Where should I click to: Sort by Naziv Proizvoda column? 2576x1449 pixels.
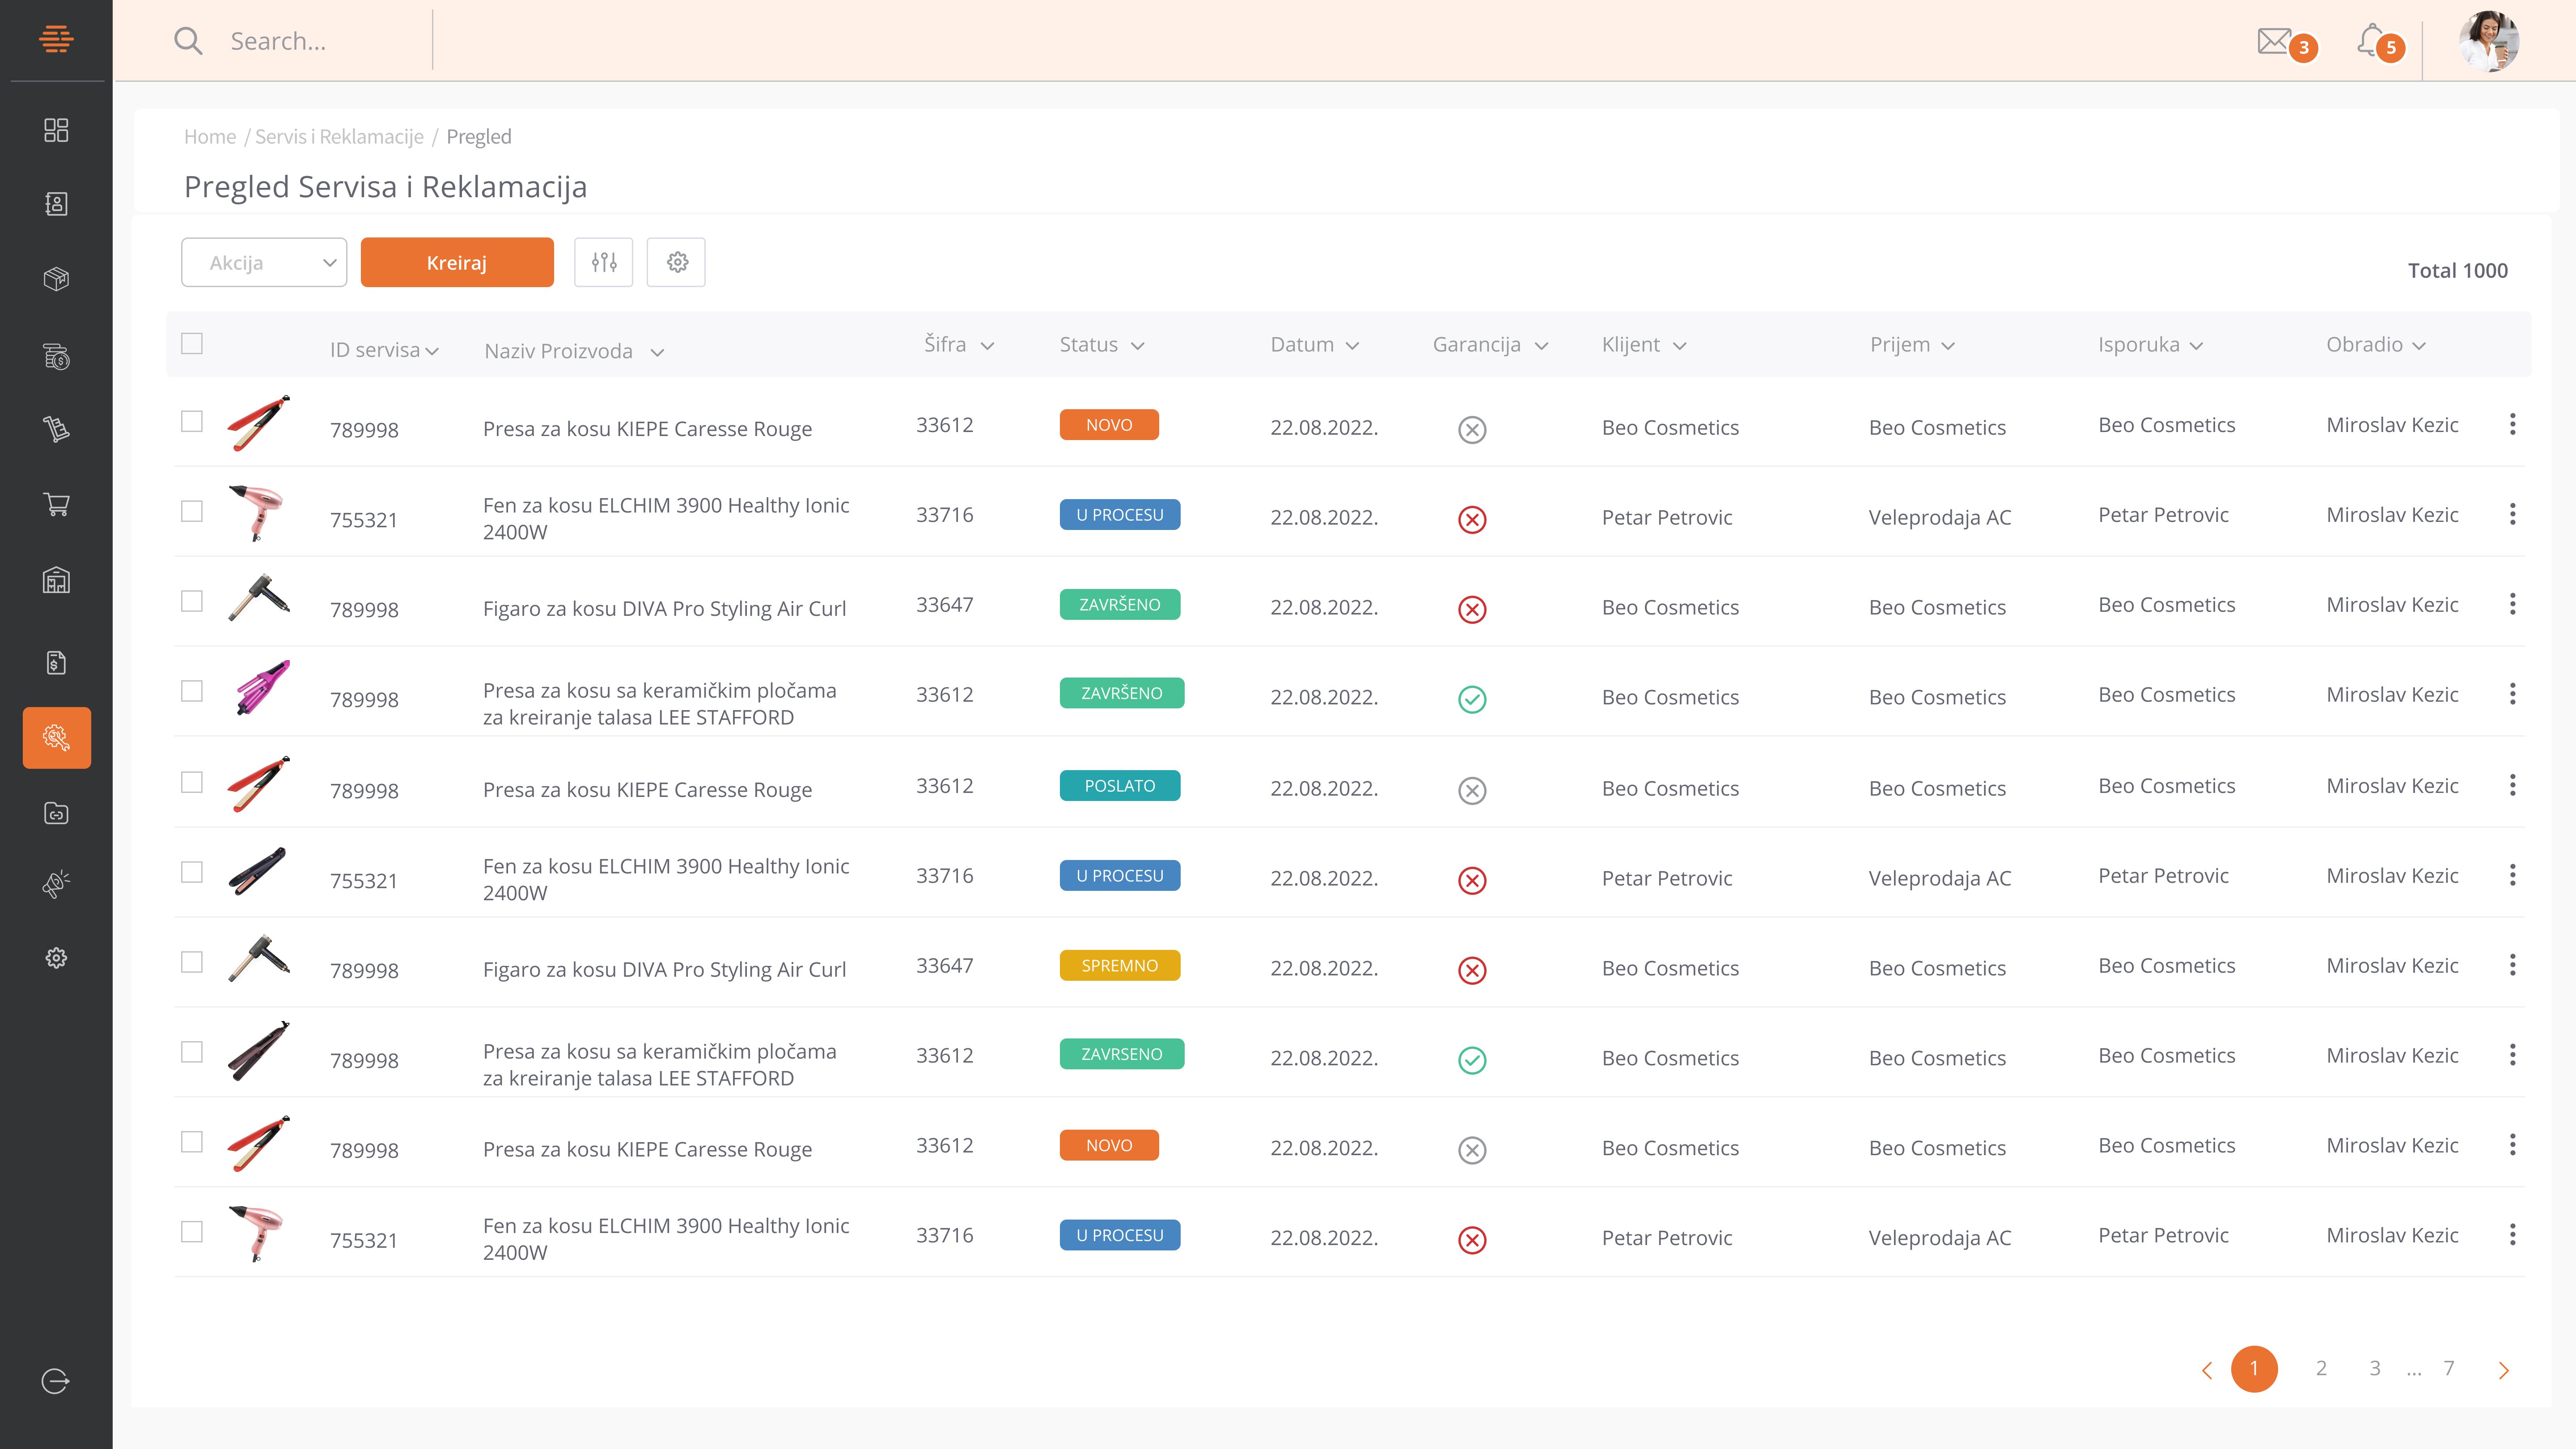click(x=574, y=351)
